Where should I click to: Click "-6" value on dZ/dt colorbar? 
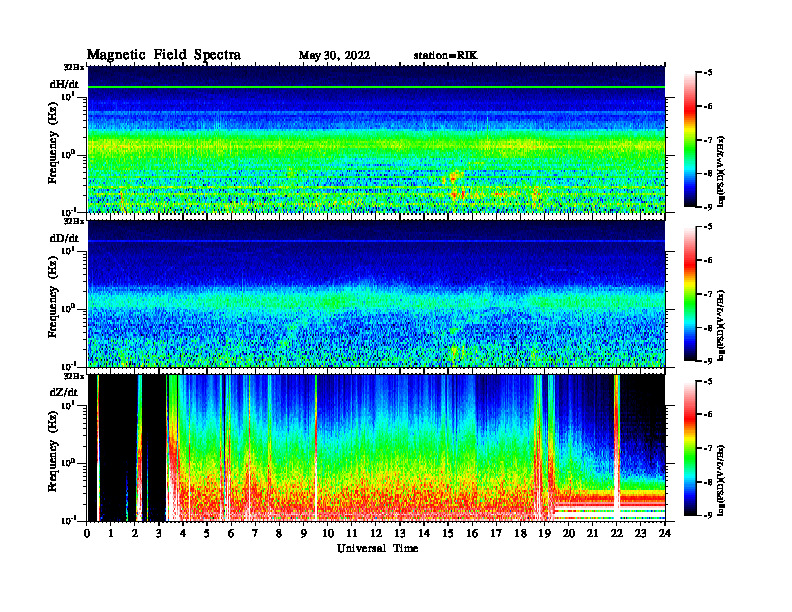[x=708, y=414]
